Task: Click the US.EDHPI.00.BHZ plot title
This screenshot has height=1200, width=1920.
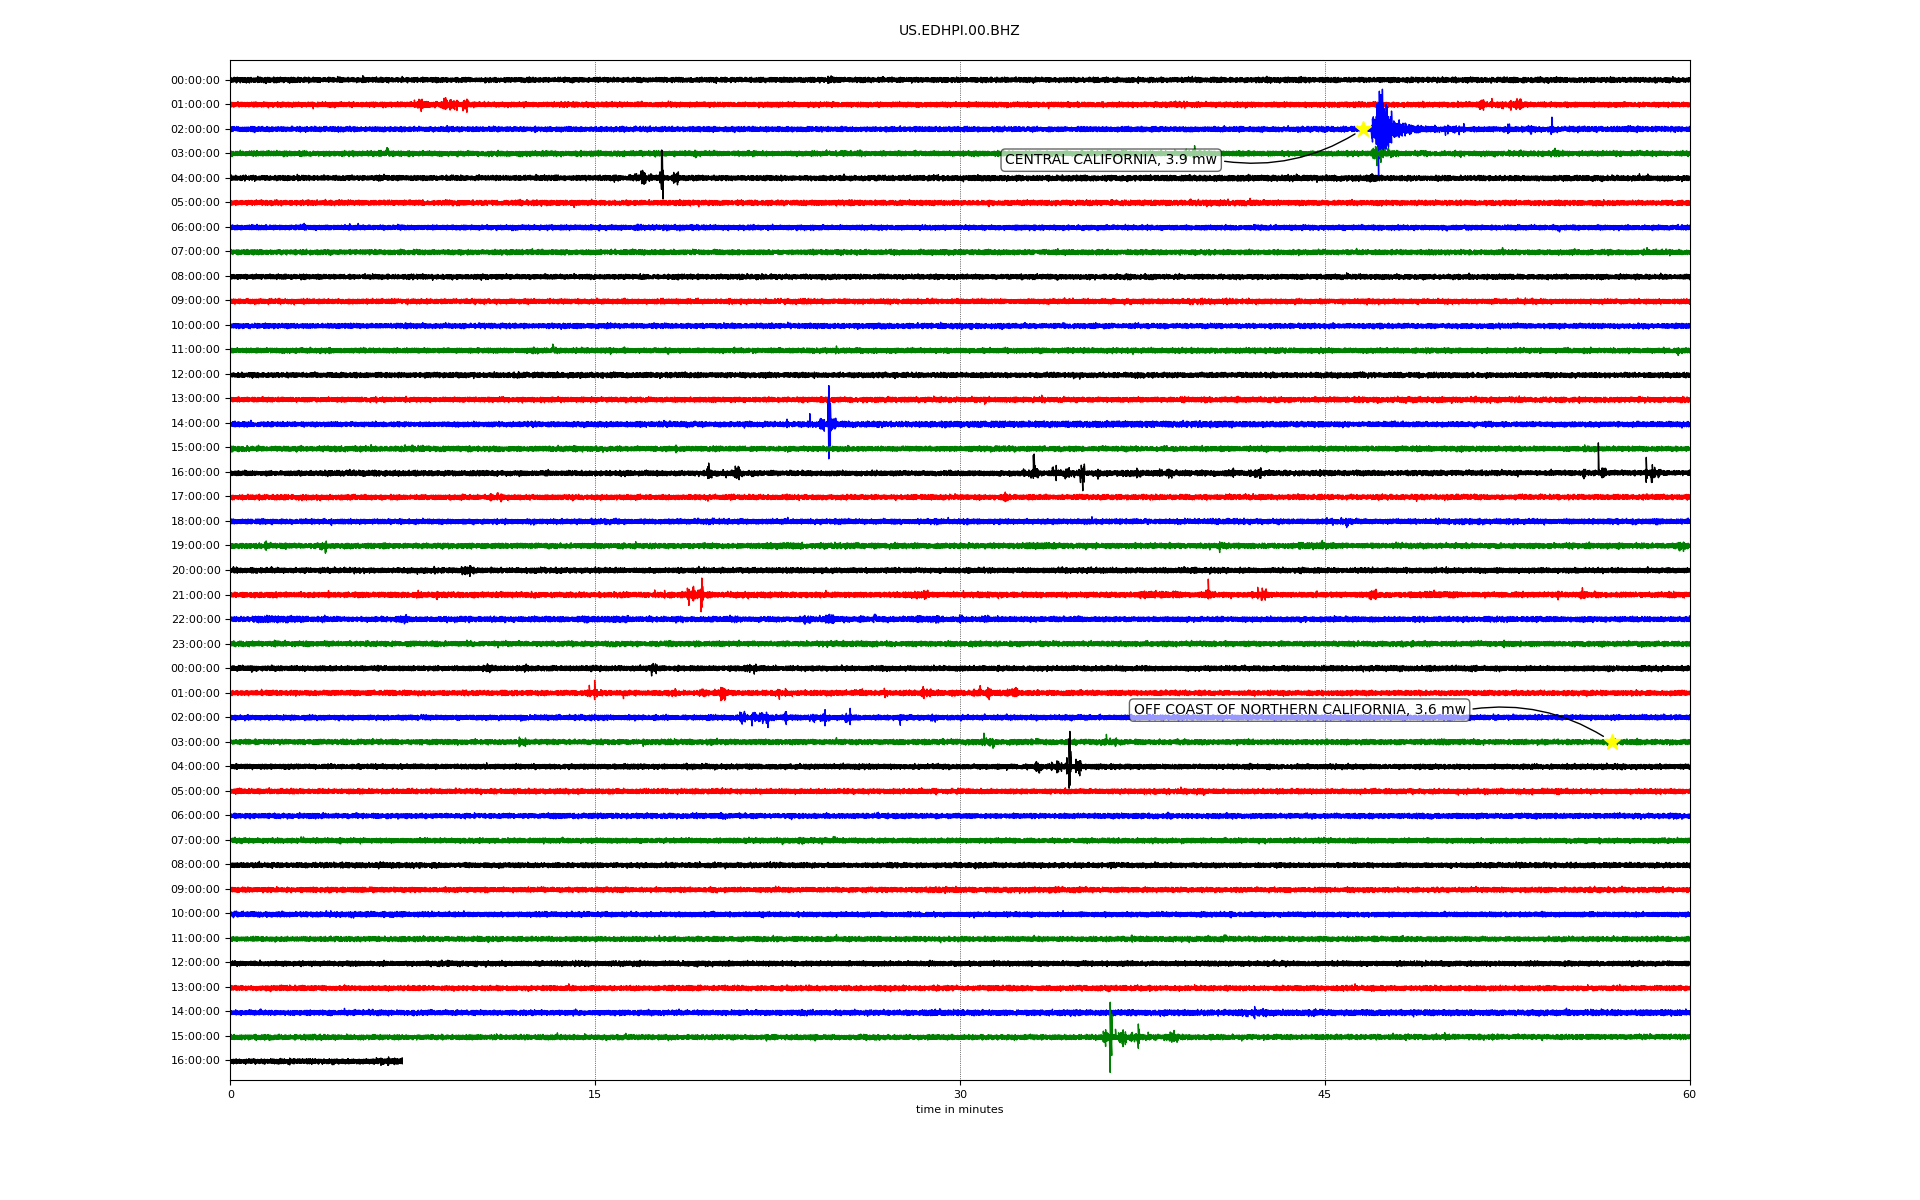Action: 958,31
